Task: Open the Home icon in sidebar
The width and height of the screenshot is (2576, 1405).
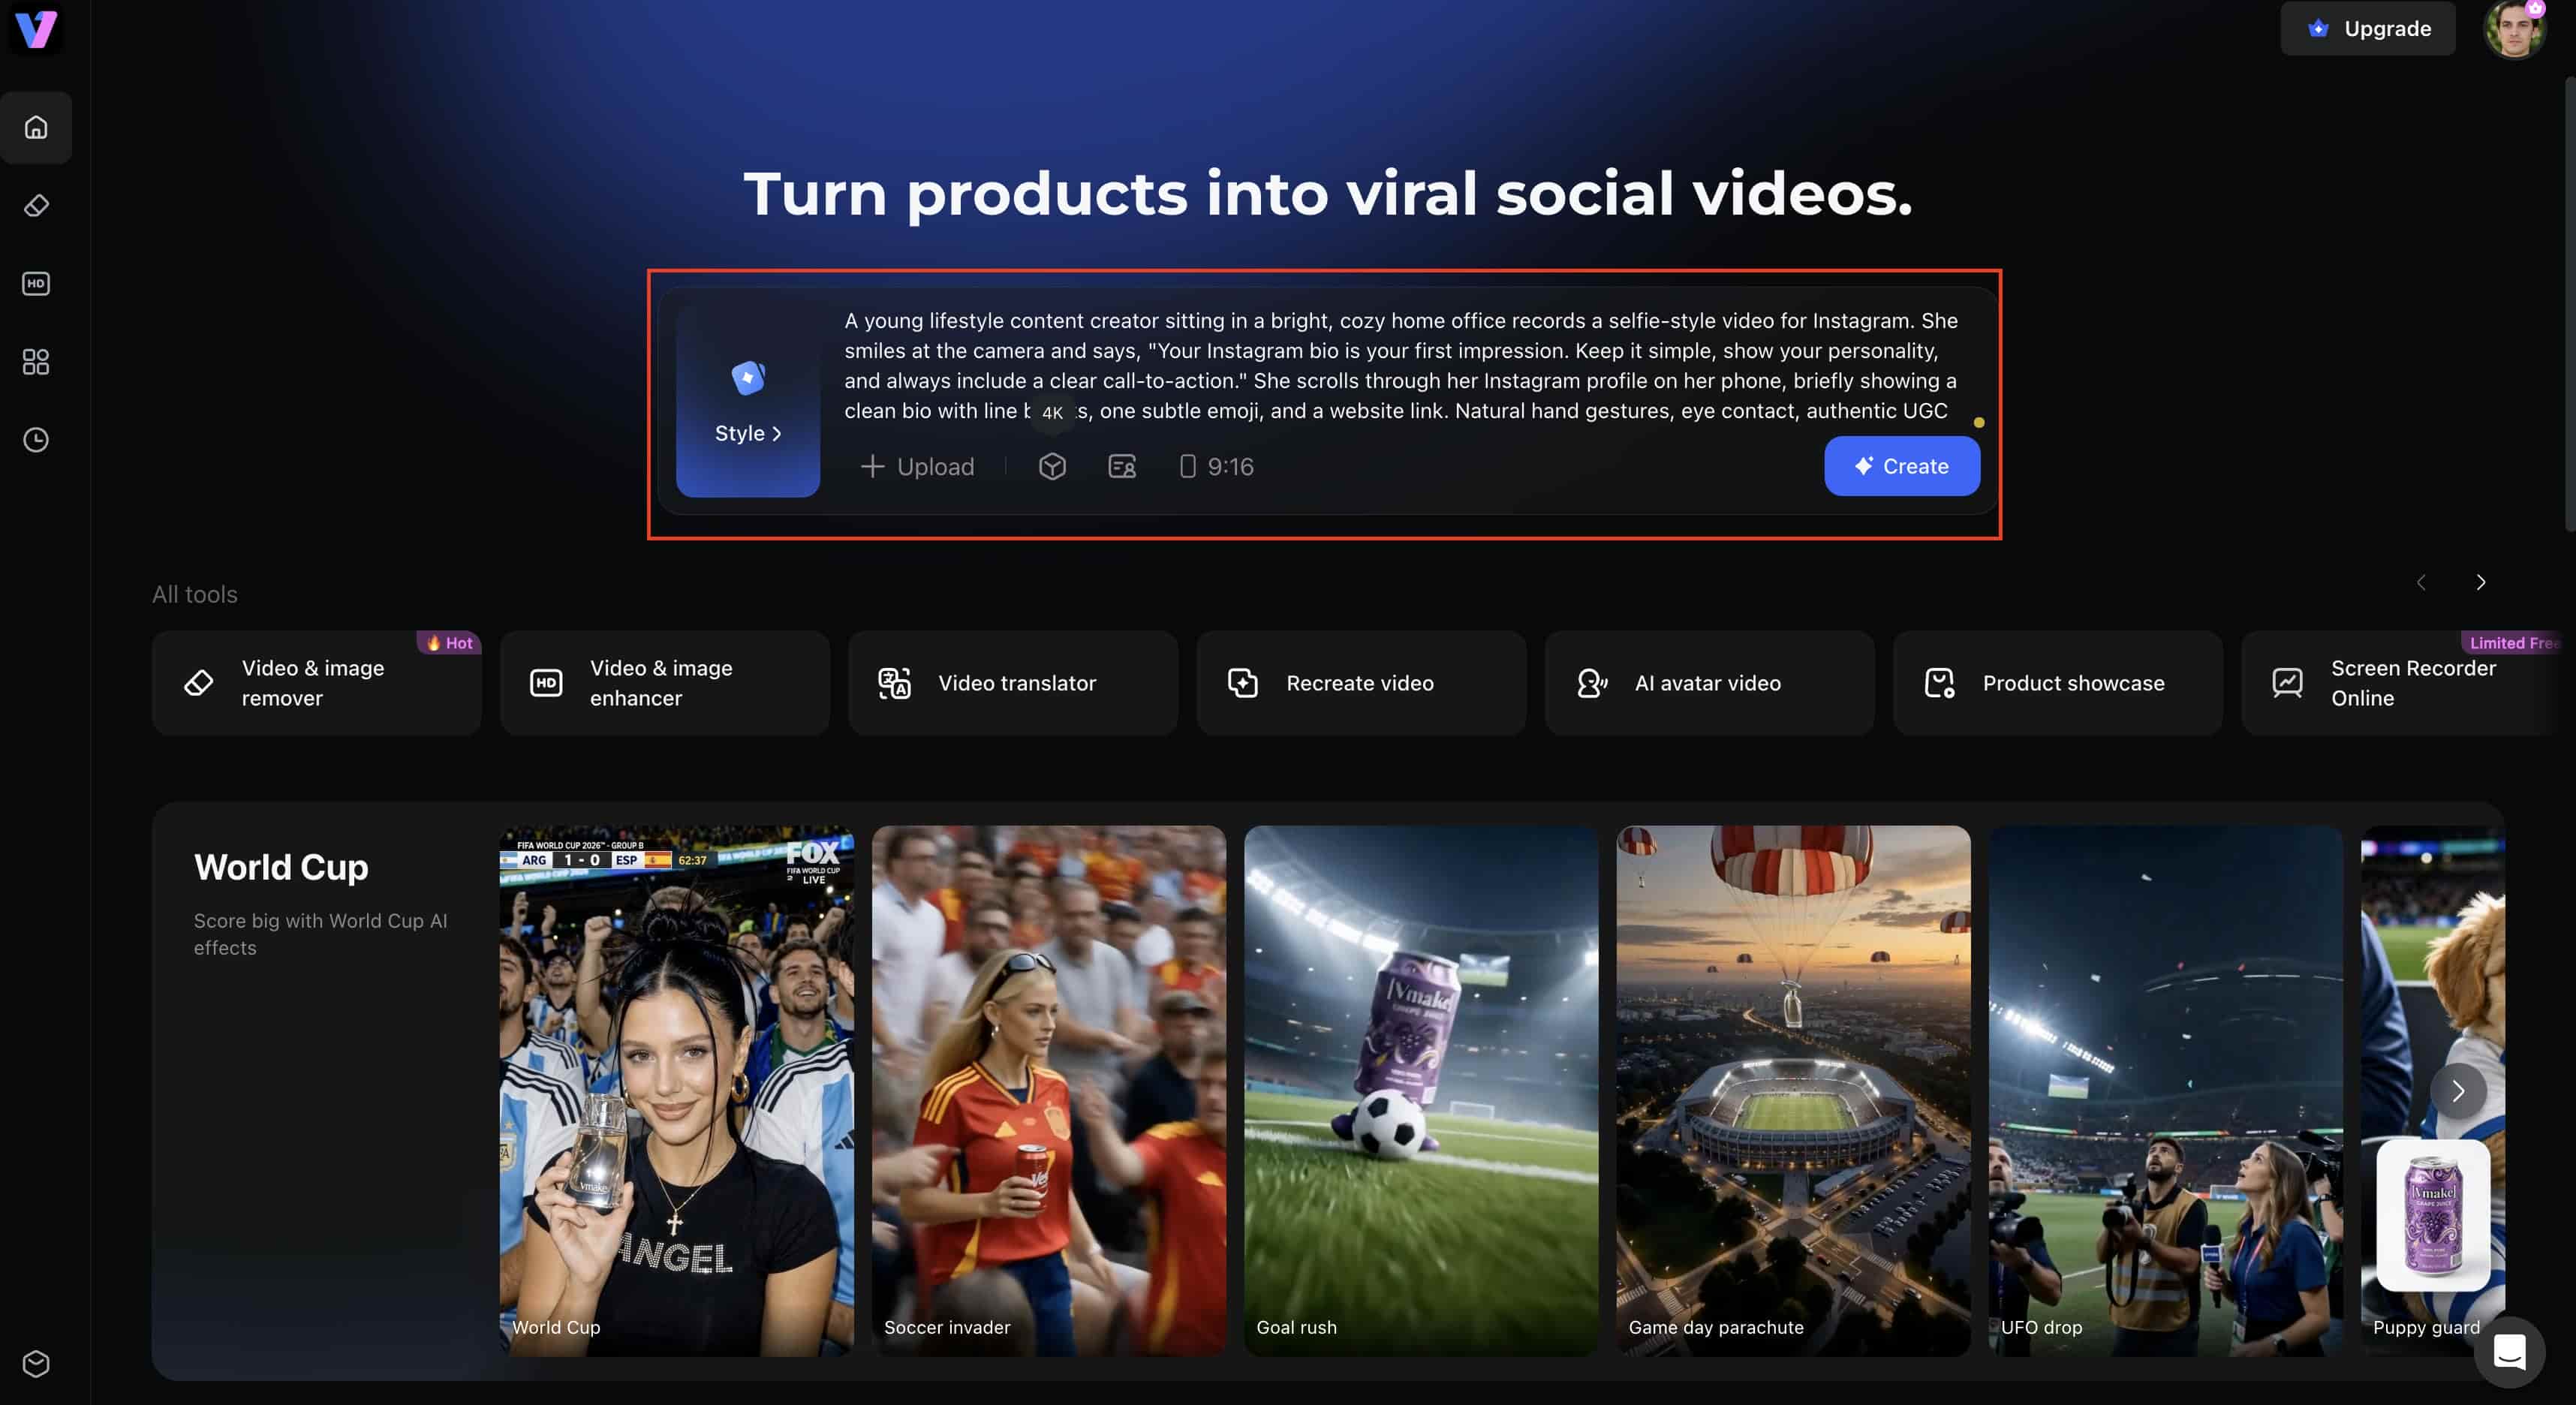Action: (x=36, y=128)
